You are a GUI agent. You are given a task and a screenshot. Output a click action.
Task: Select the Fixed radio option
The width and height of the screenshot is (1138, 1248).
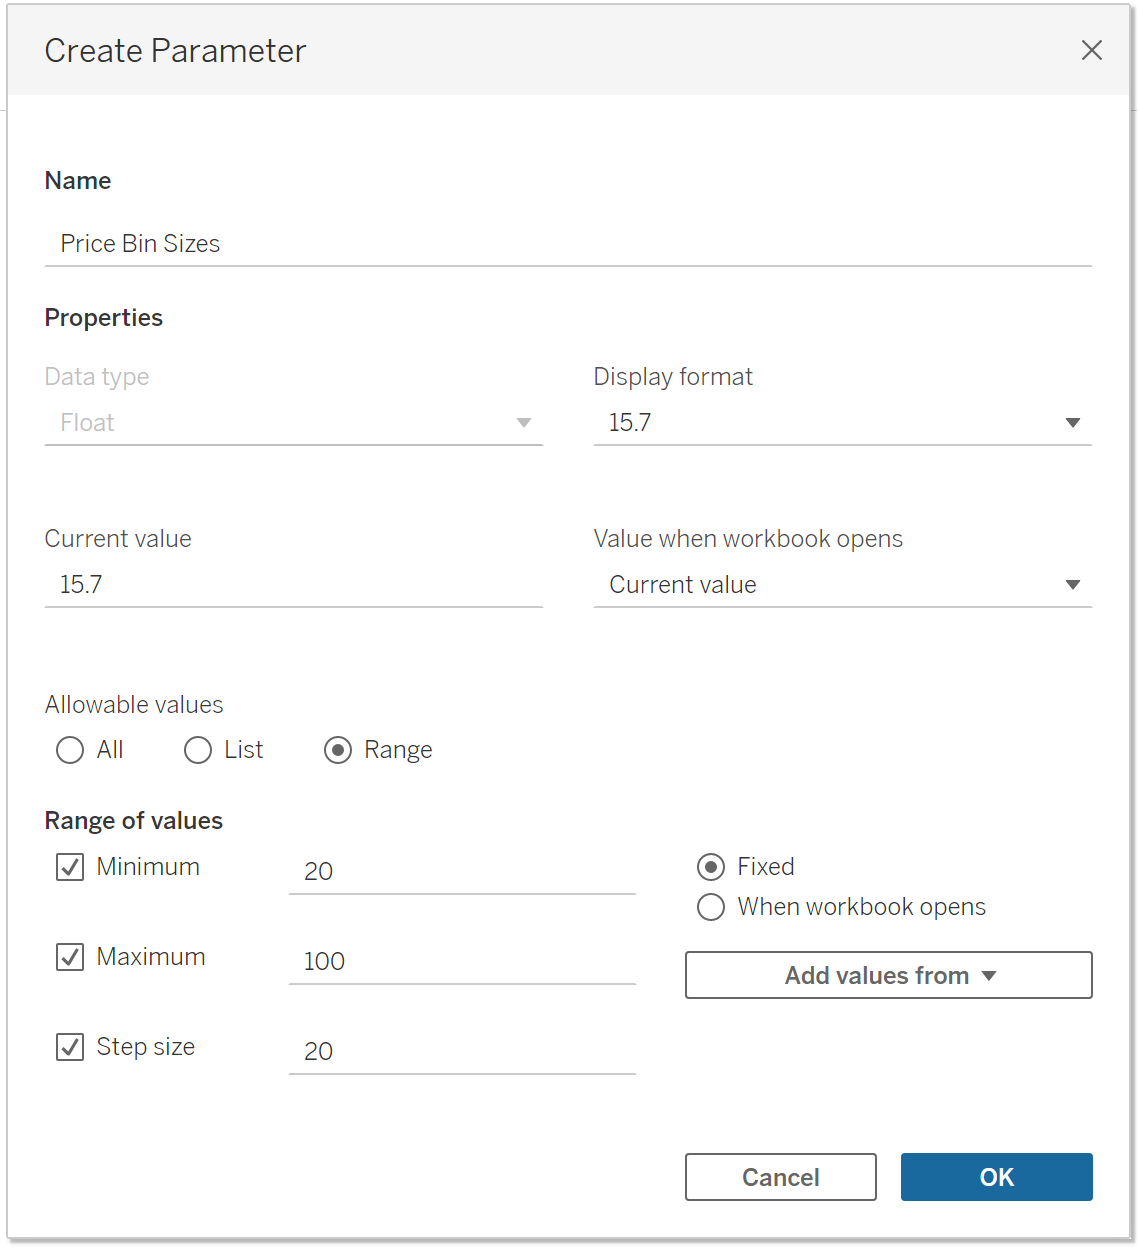(x=711, y=867)
